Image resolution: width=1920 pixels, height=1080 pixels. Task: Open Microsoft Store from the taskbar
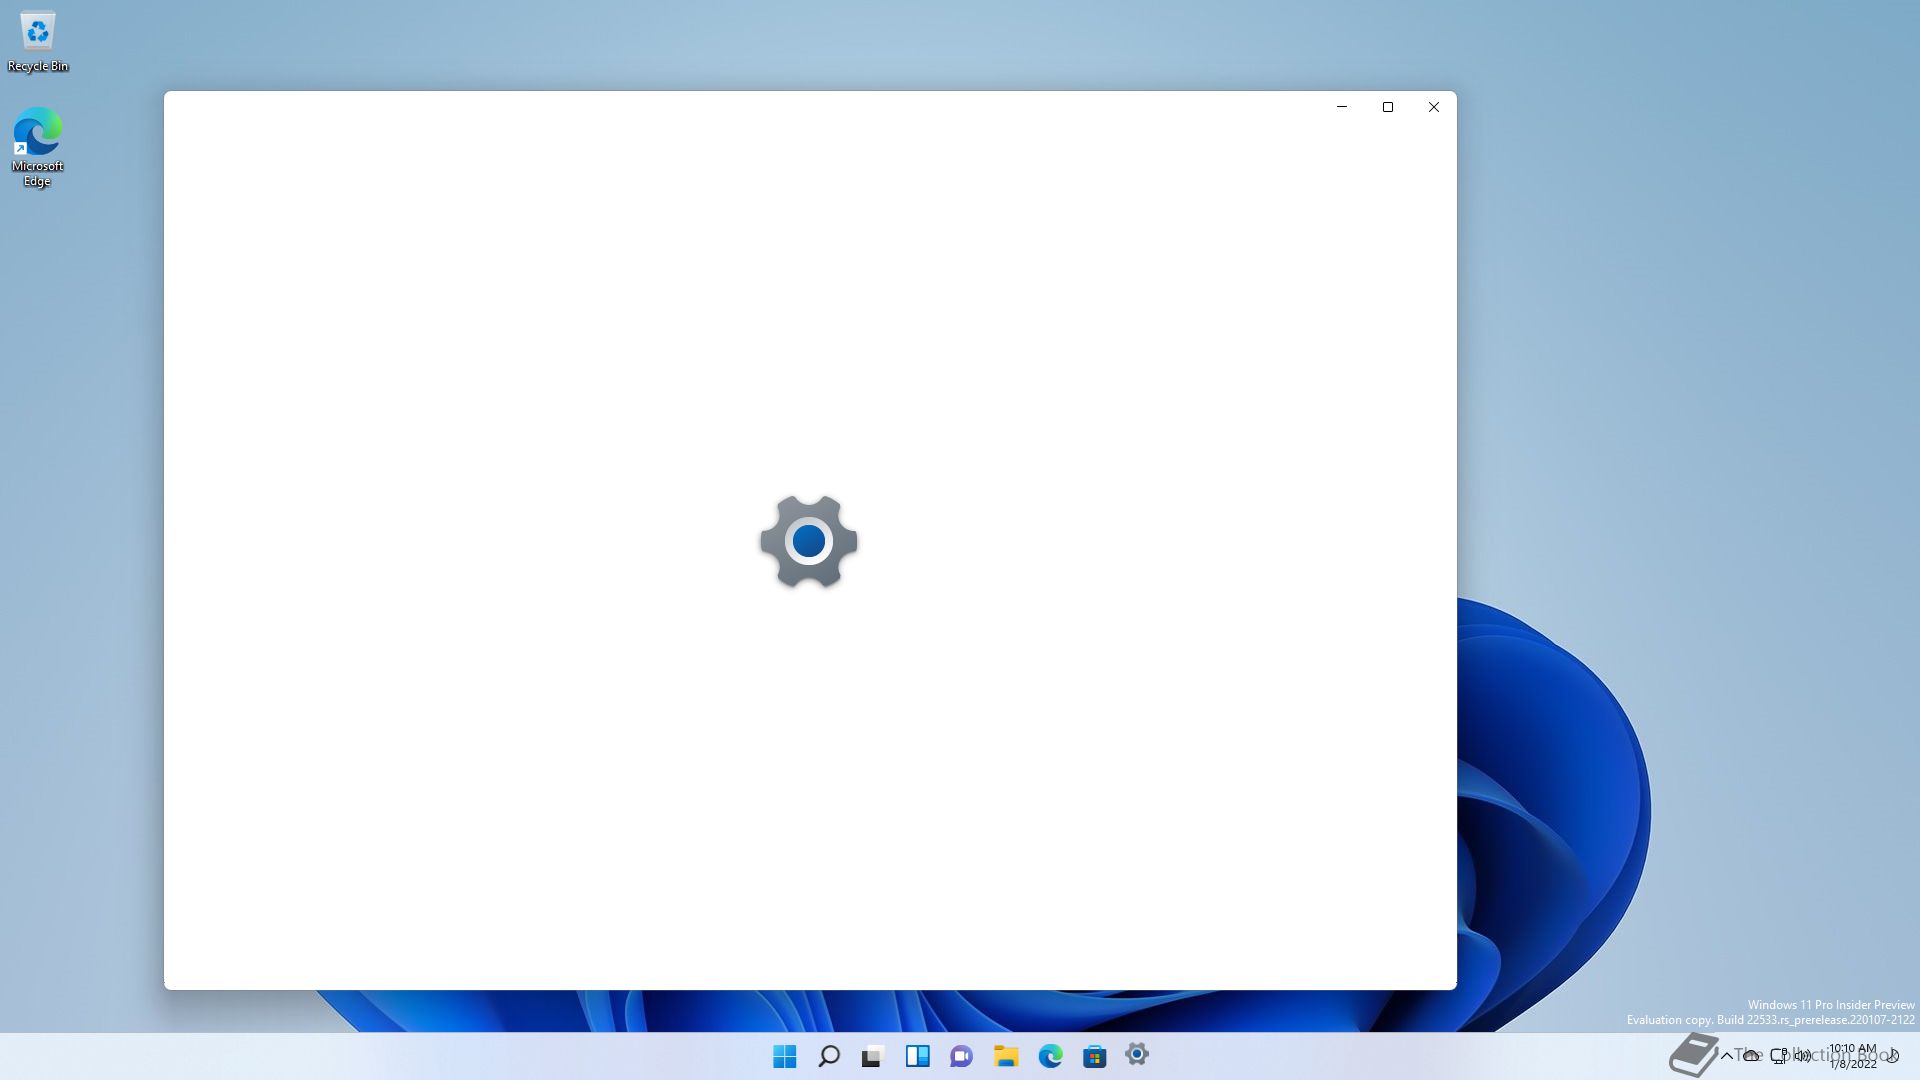tap(1094, 1056)
